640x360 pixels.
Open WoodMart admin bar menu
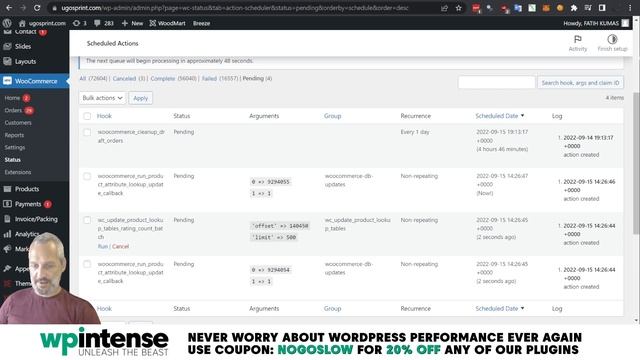167,23
